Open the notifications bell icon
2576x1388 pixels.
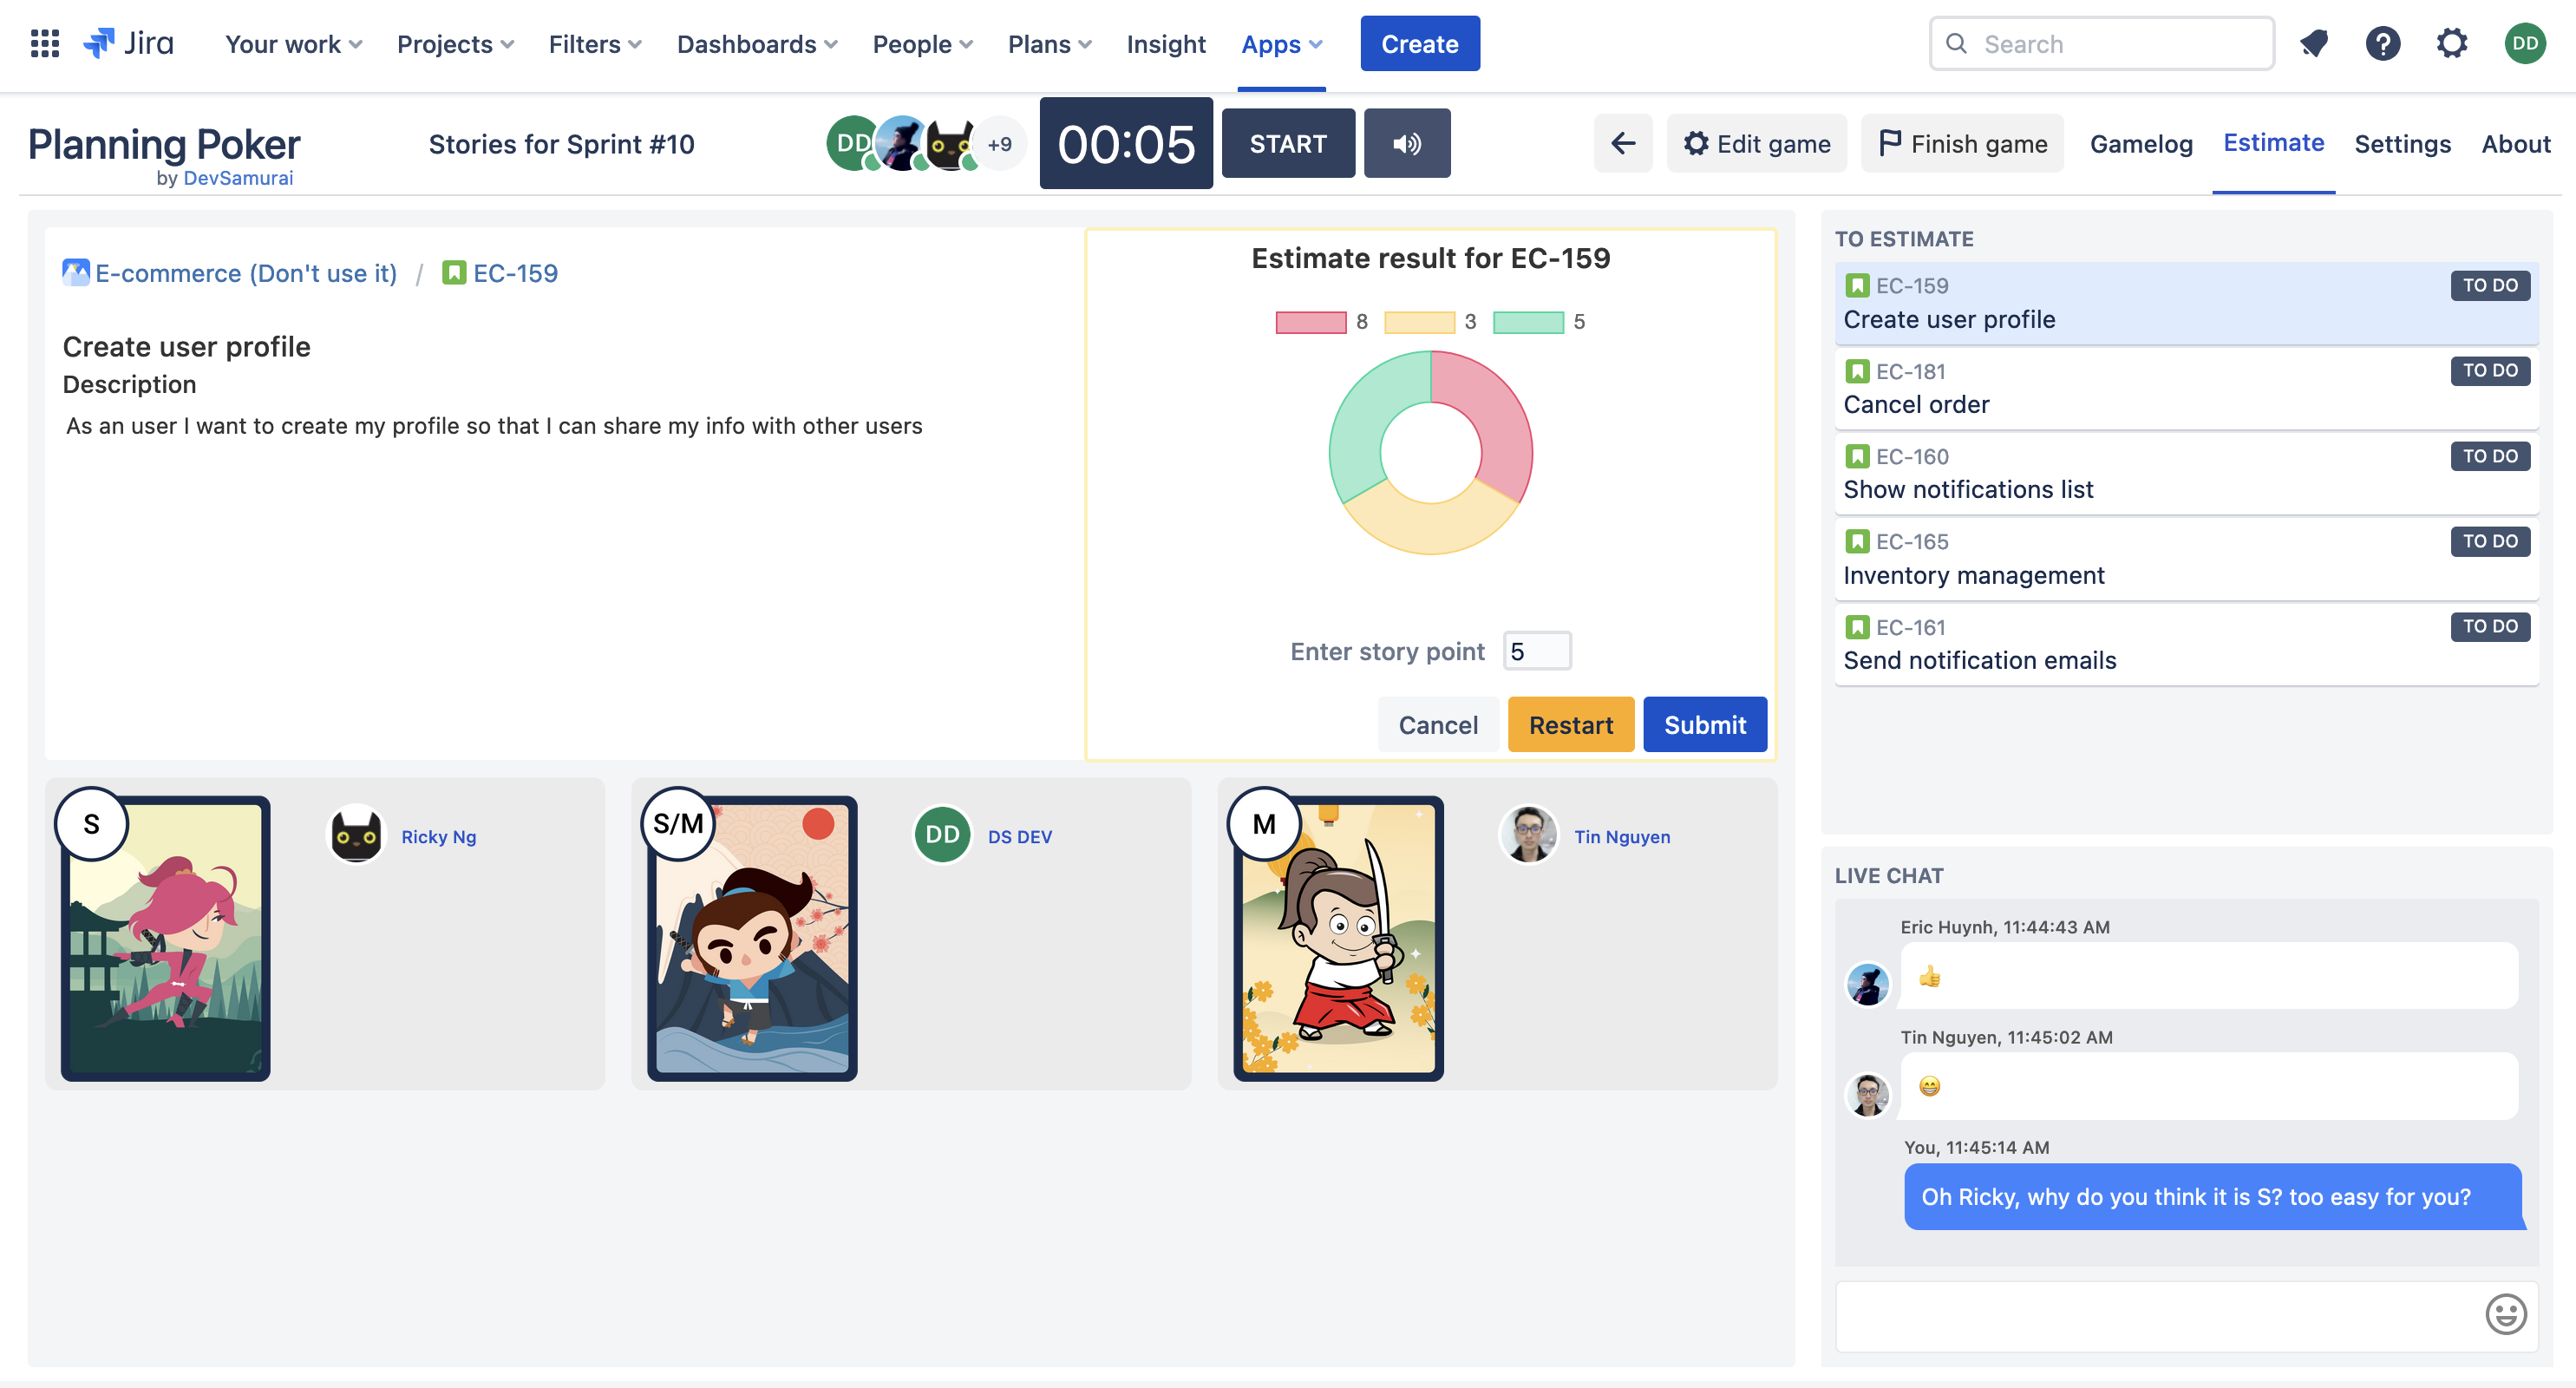2313,44
